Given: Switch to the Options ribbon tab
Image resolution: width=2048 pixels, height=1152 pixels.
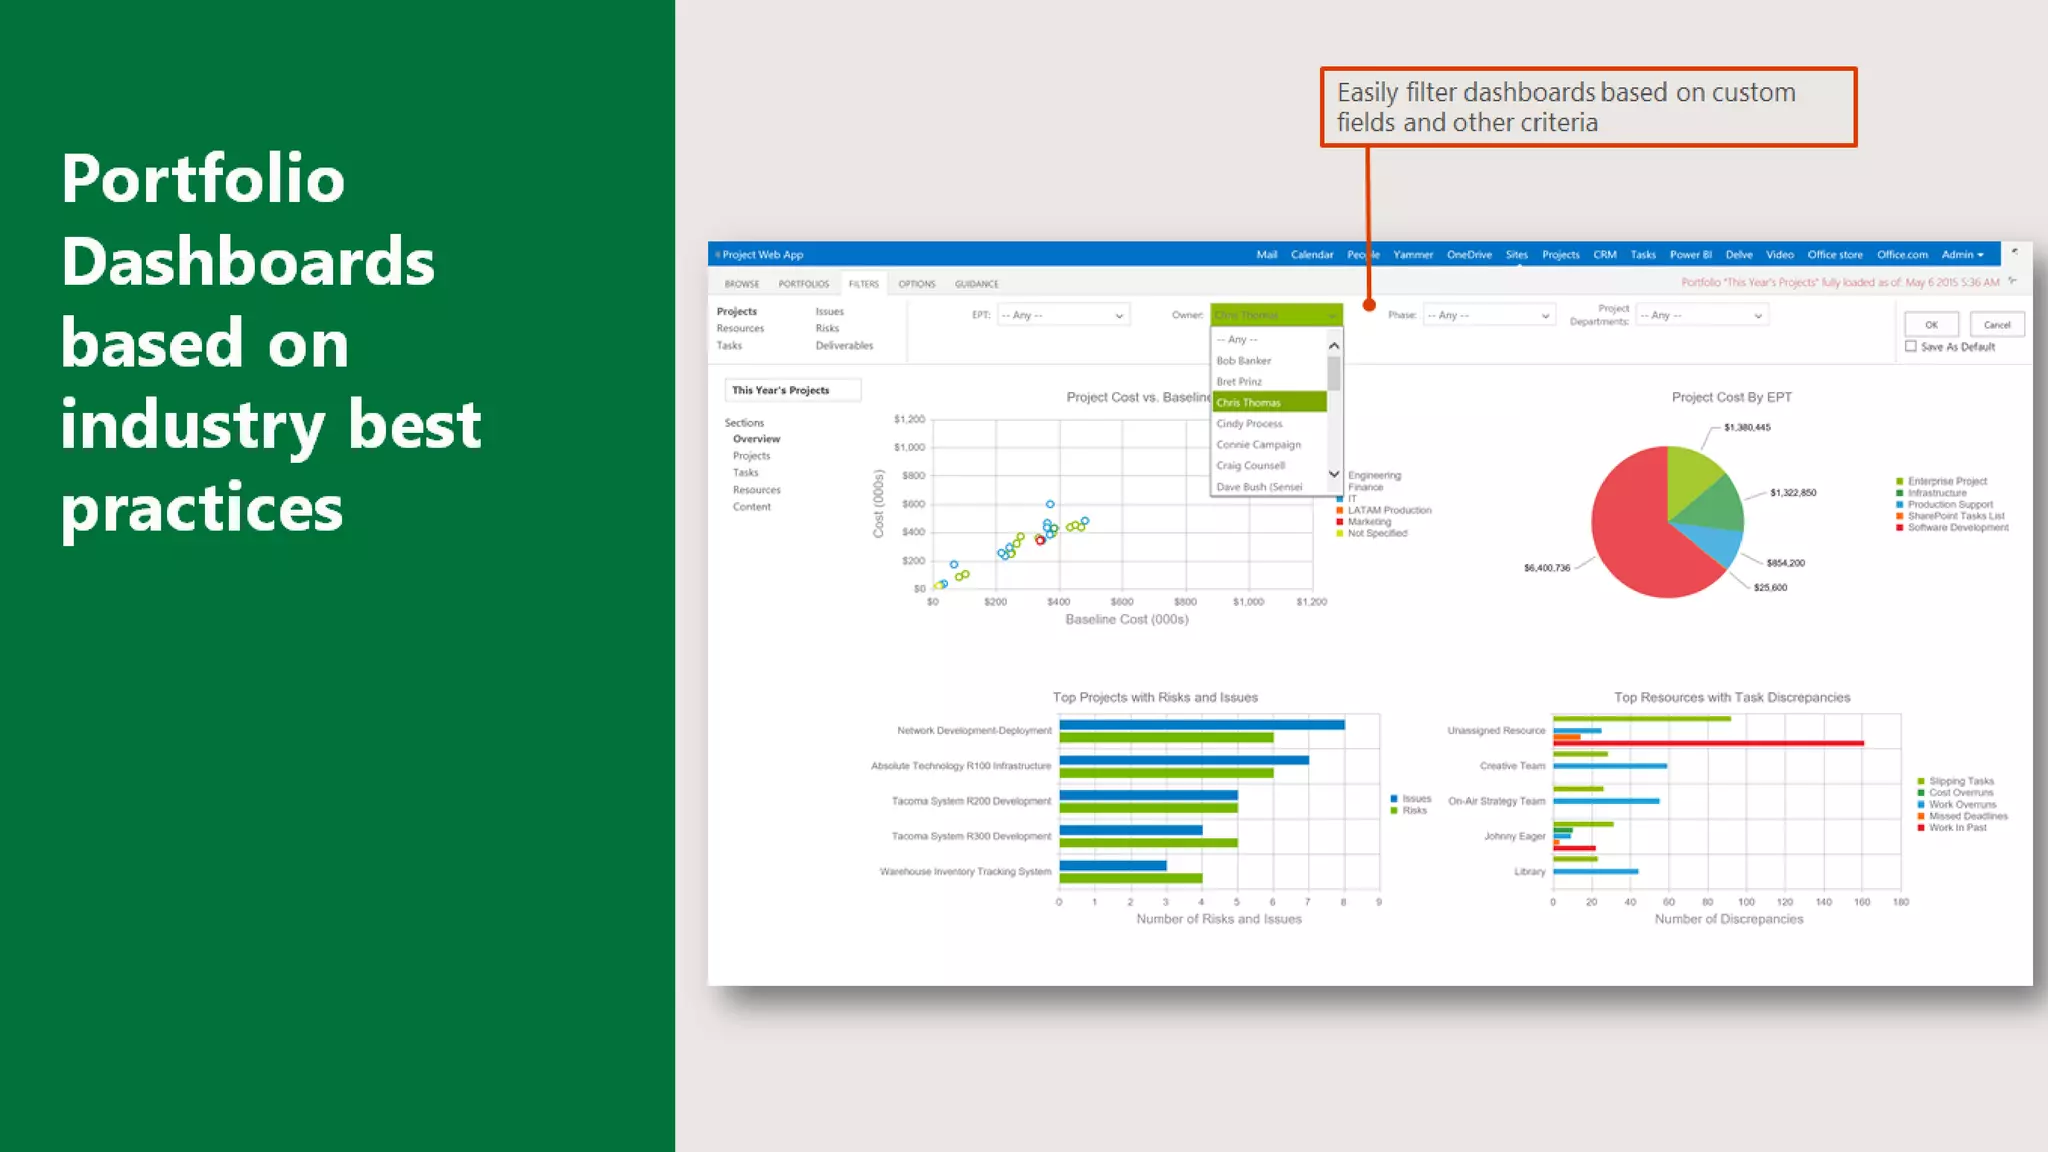Looking at the screenshot, I should [916, 284].
